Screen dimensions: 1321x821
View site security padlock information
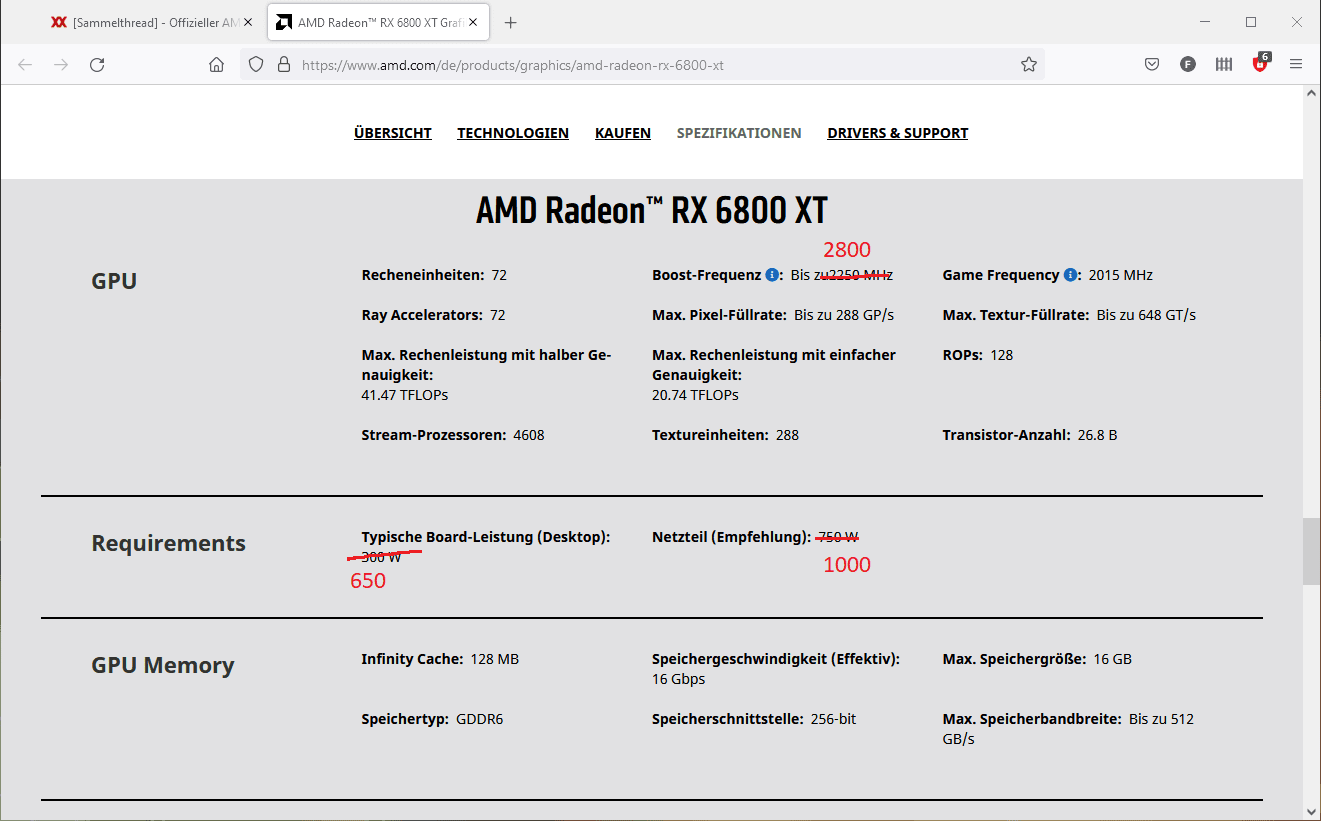tap(284, 64)
